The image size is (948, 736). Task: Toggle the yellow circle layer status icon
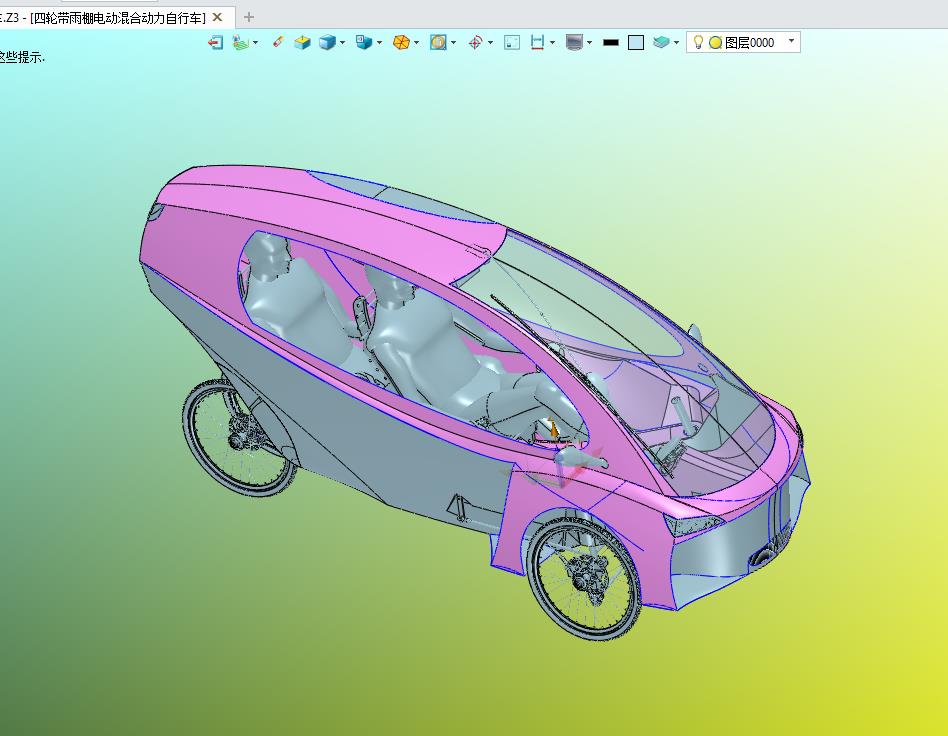(x=715, y=43)
